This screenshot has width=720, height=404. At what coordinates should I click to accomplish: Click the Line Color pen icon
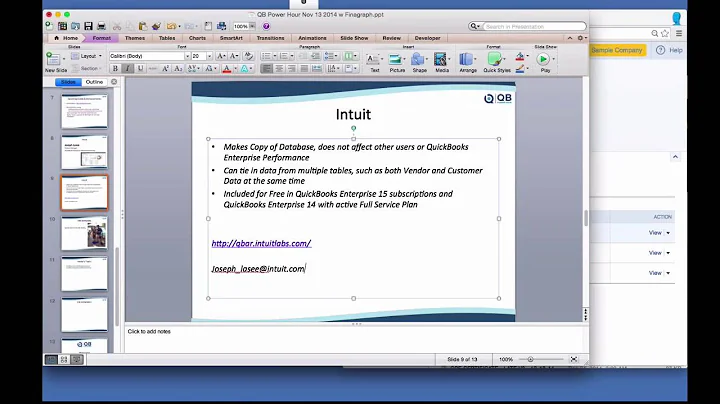pyautogui.click(x=520, y=69)
